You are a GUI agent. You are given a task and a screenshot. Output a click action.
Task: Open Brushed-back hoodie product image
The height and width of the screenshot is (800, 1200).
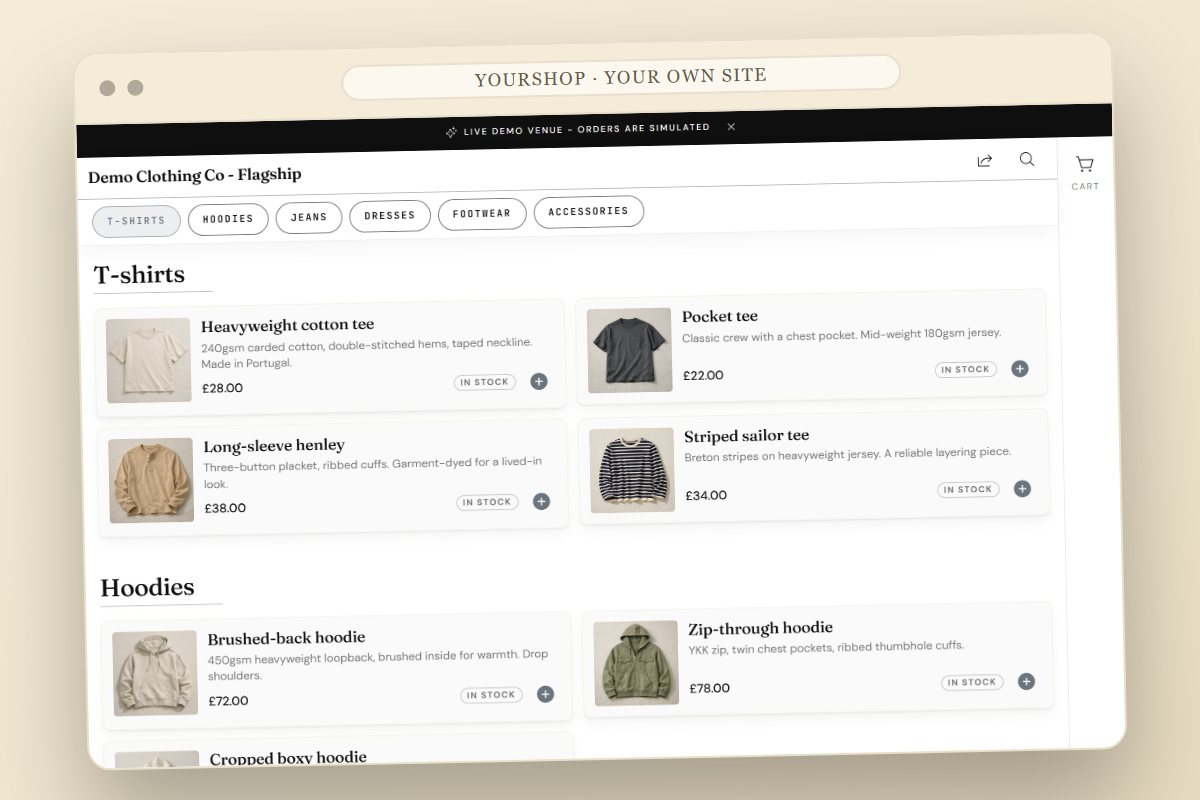[155, 673]
